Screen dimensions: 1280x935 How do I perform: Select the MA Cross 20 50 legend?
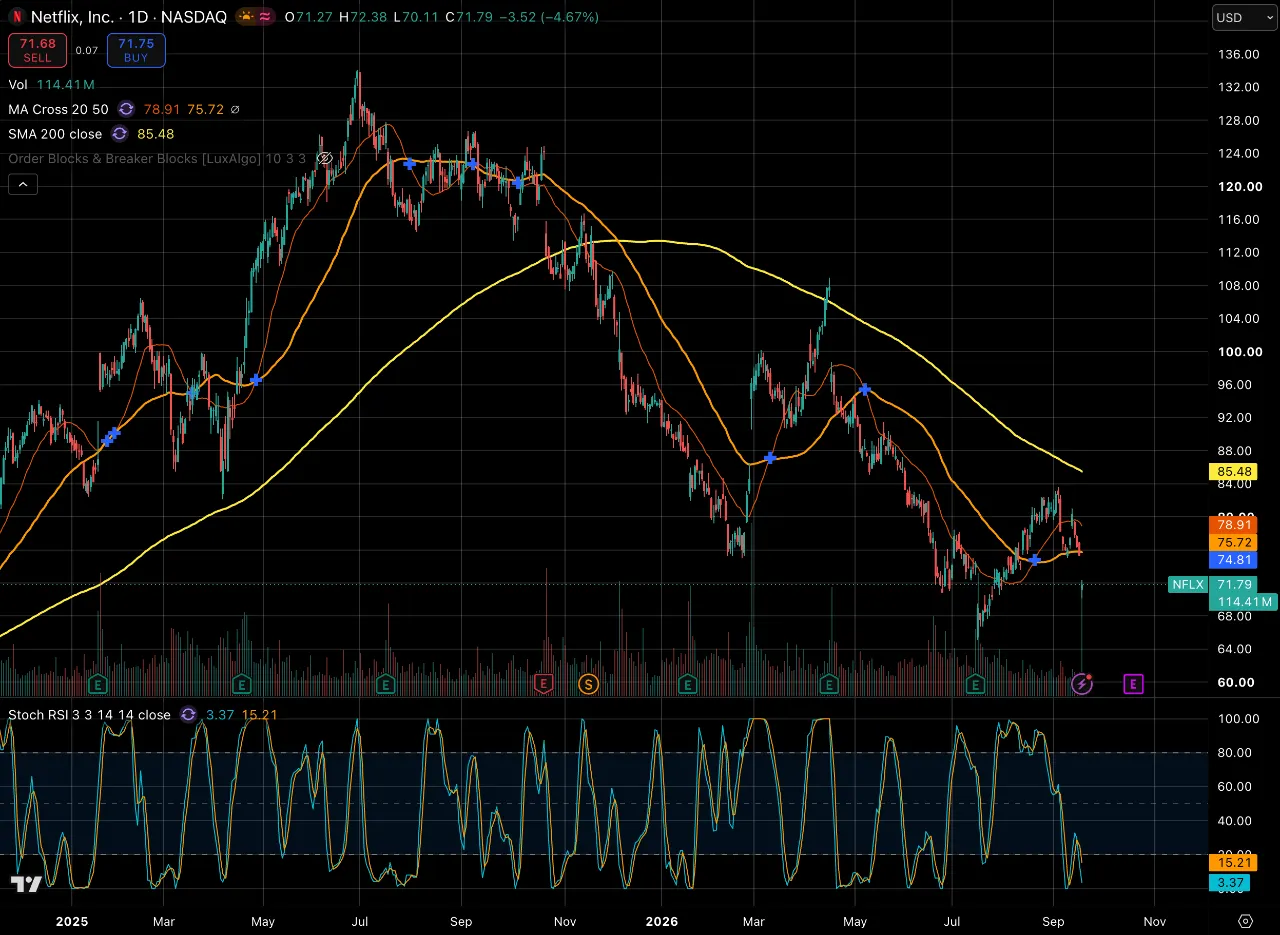pyautogui.click(x=60, y=109)
